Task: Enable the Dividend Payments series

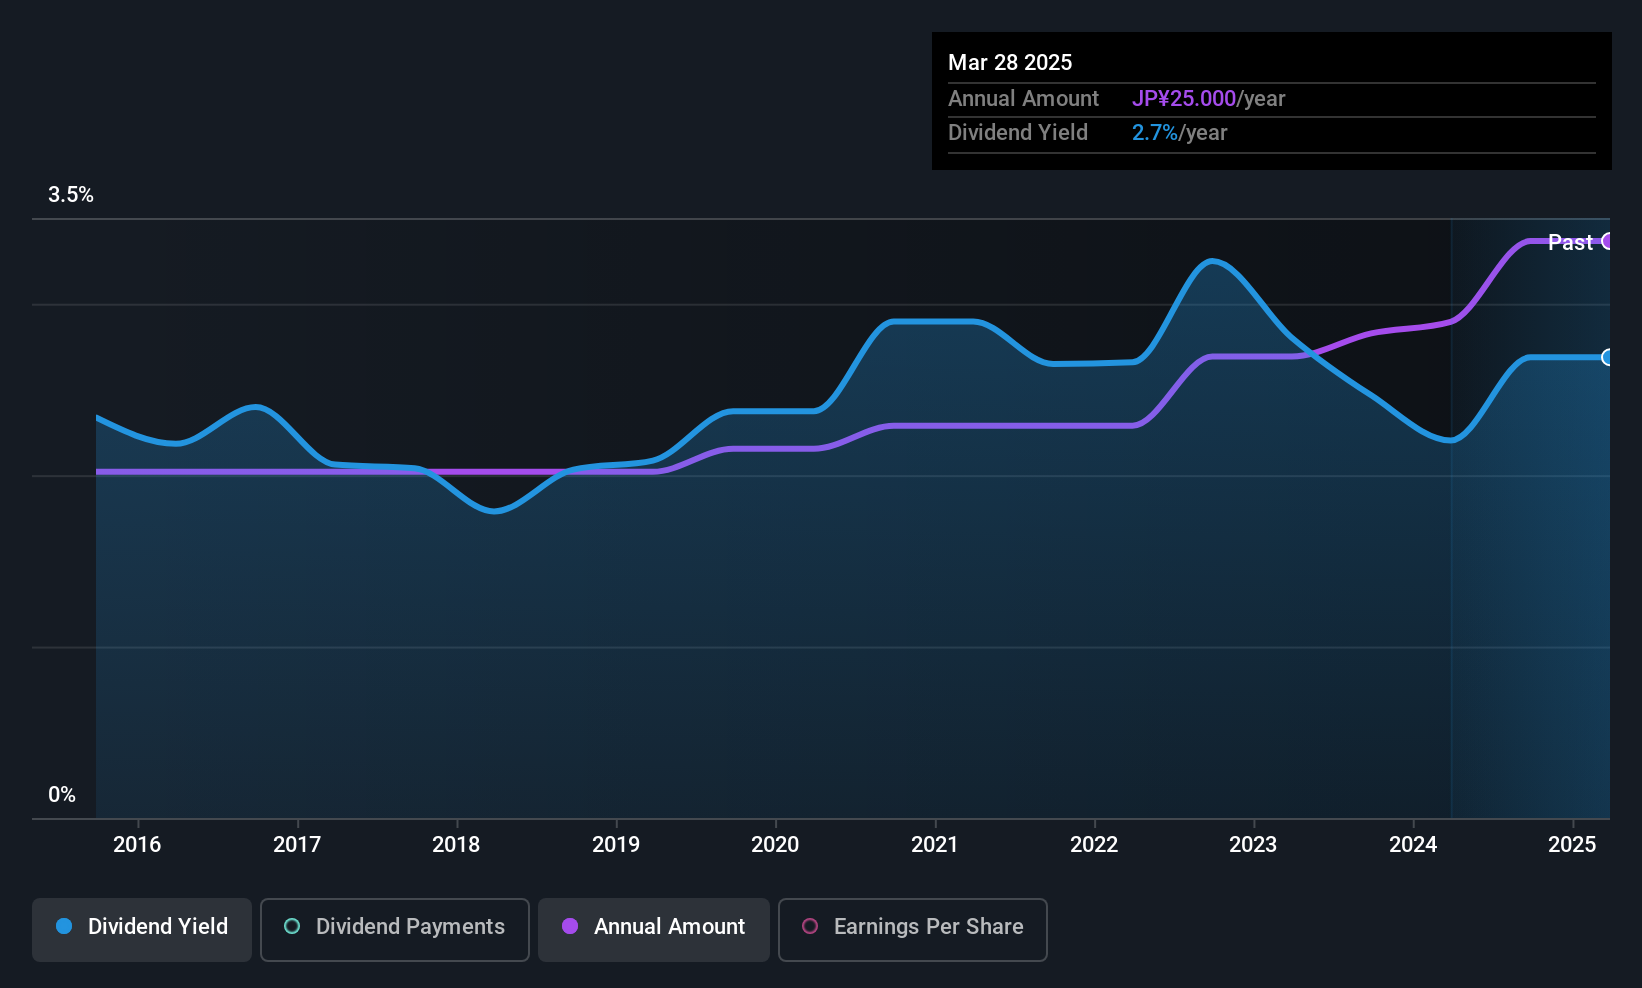Action: point(394,929)
